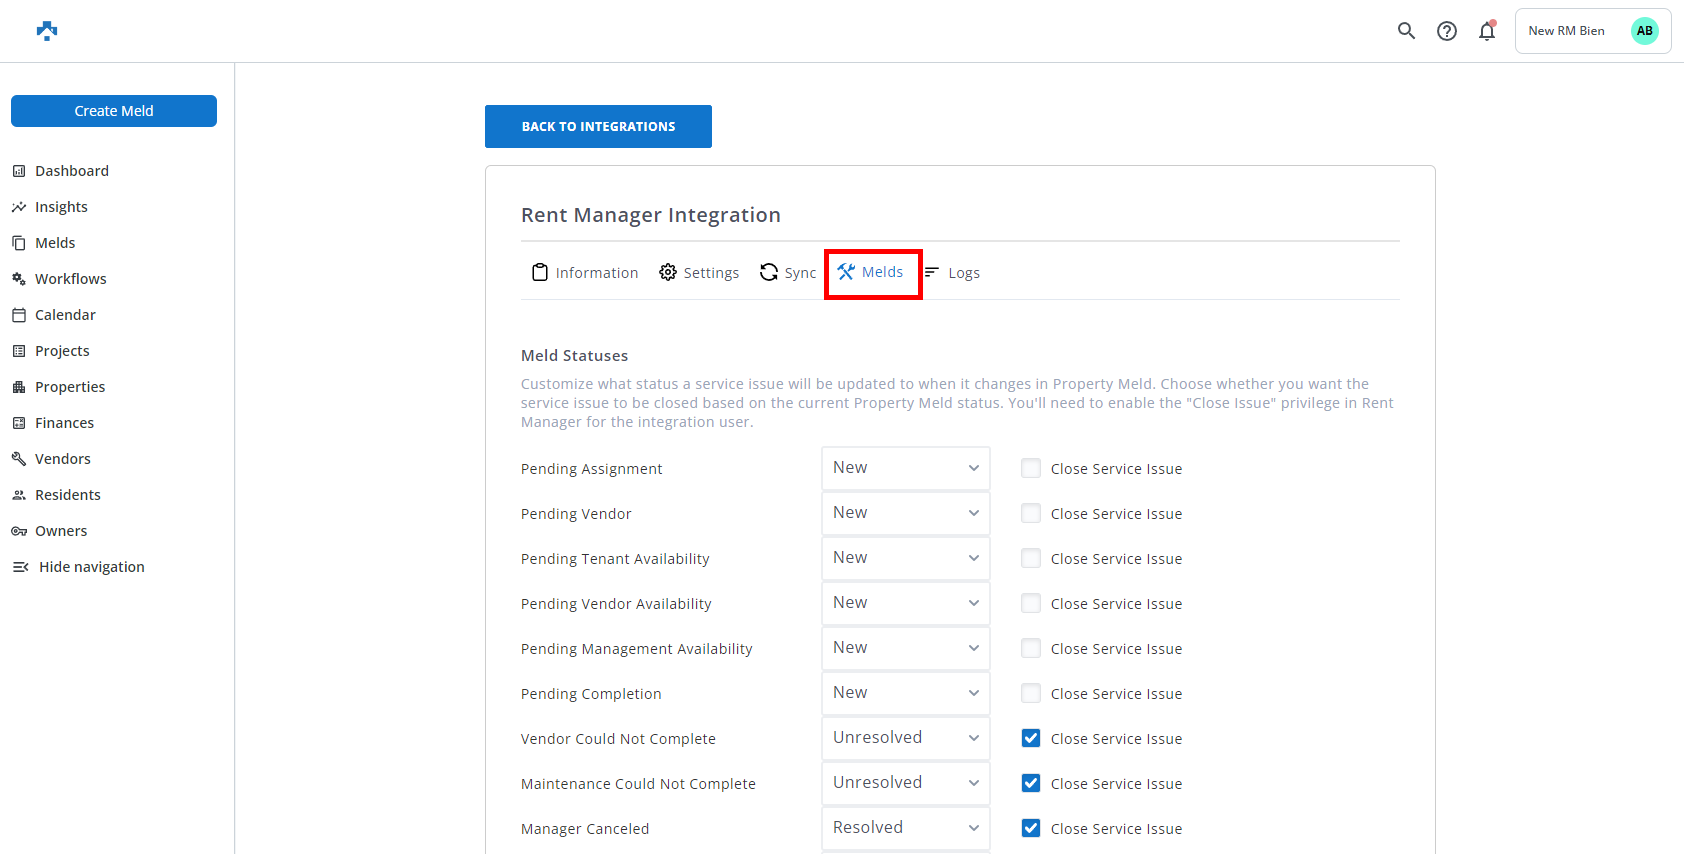
Task: Click the AB user avatar
Action: pos(1644,31)
